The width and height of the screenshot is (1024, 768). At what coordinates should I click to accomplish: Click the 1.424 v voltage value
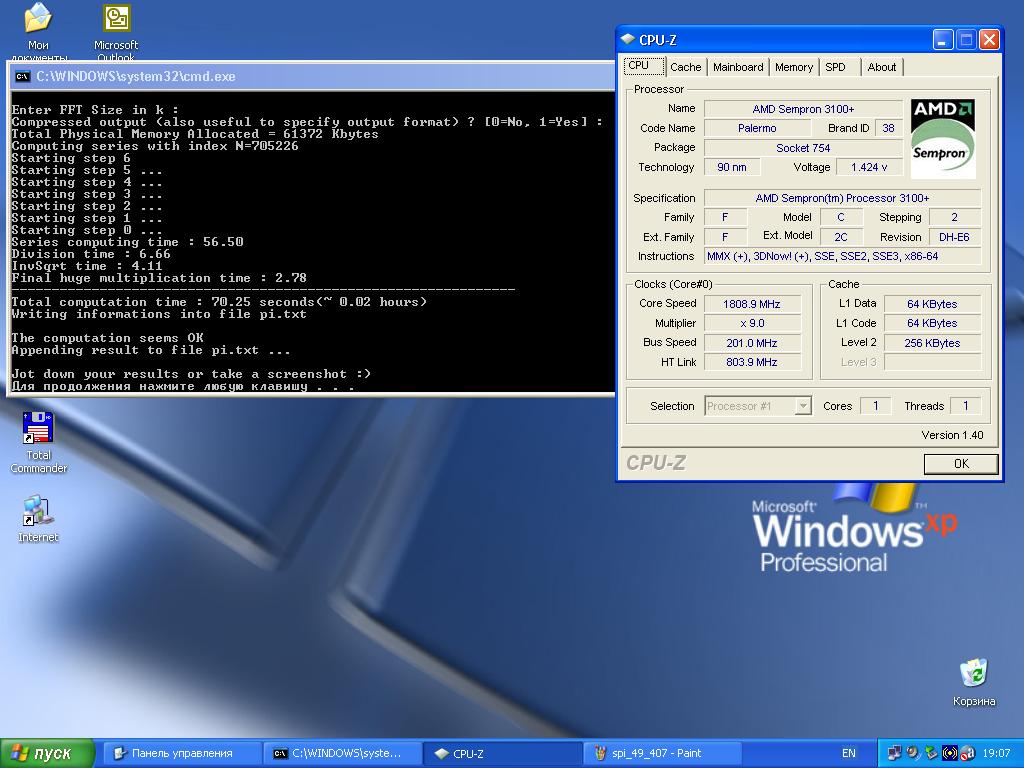coord(869,167)
